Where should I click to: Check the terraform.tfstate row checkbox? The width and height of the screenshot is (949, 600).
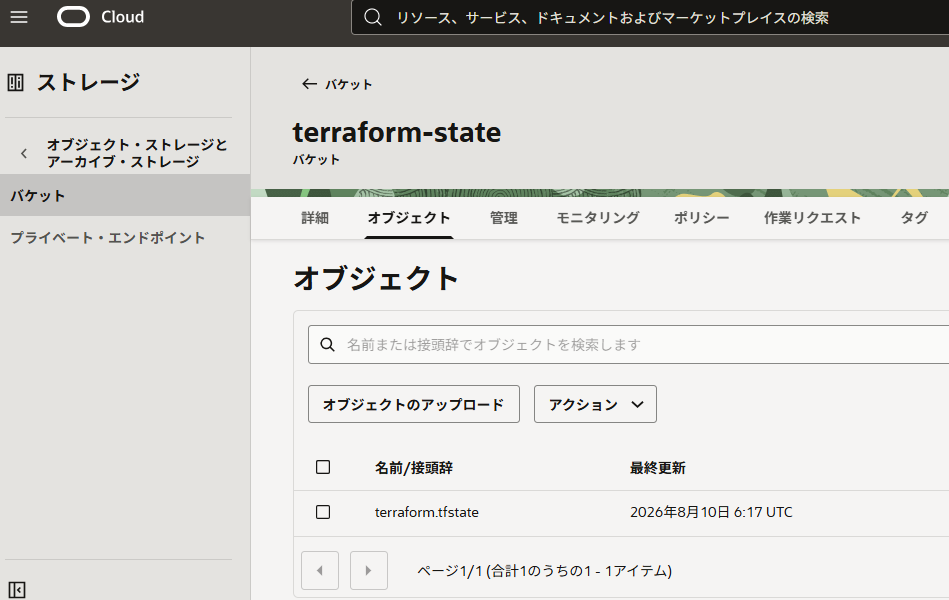(323, 512)
